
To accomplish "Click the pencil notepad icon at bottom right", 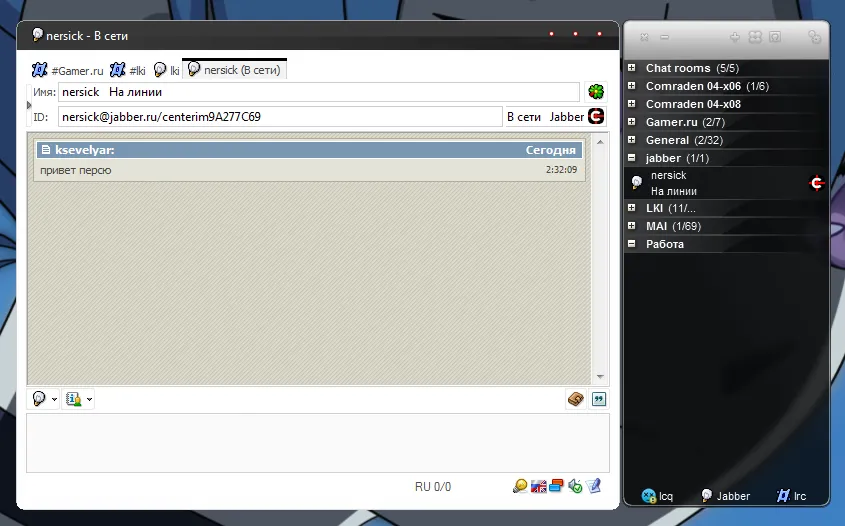I will [x=594, y=487].
